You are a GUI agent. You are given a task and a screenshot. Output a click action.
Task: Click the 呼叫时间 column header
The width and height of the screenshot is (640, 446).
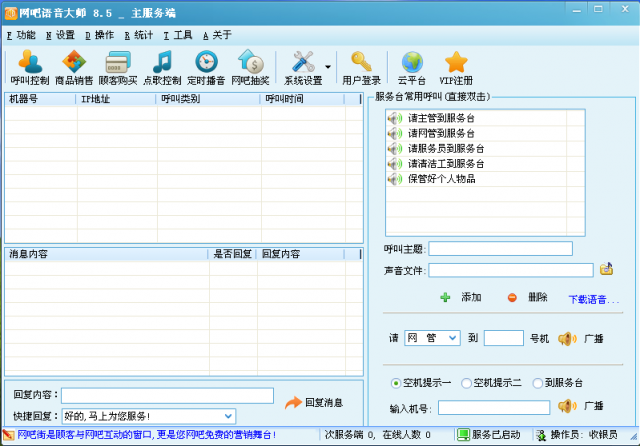pyautogui.click(x=302, y=99)
